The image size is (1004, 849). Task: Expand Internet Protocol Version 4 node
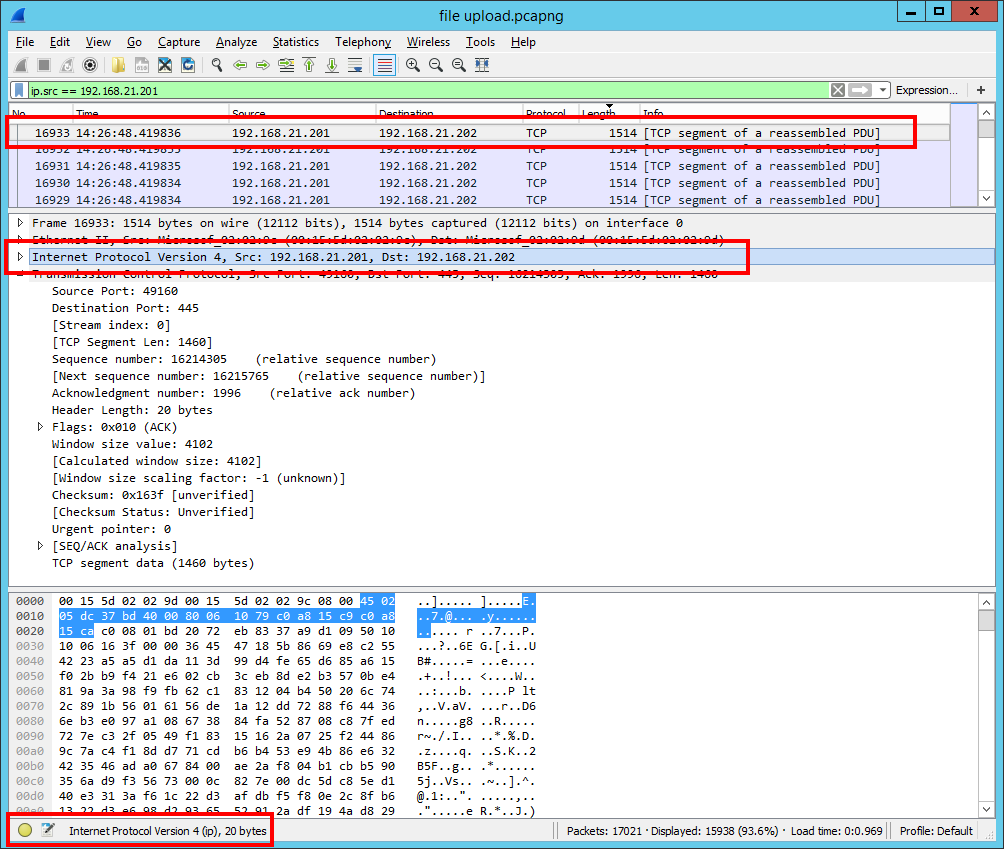[x=20, y=257]
